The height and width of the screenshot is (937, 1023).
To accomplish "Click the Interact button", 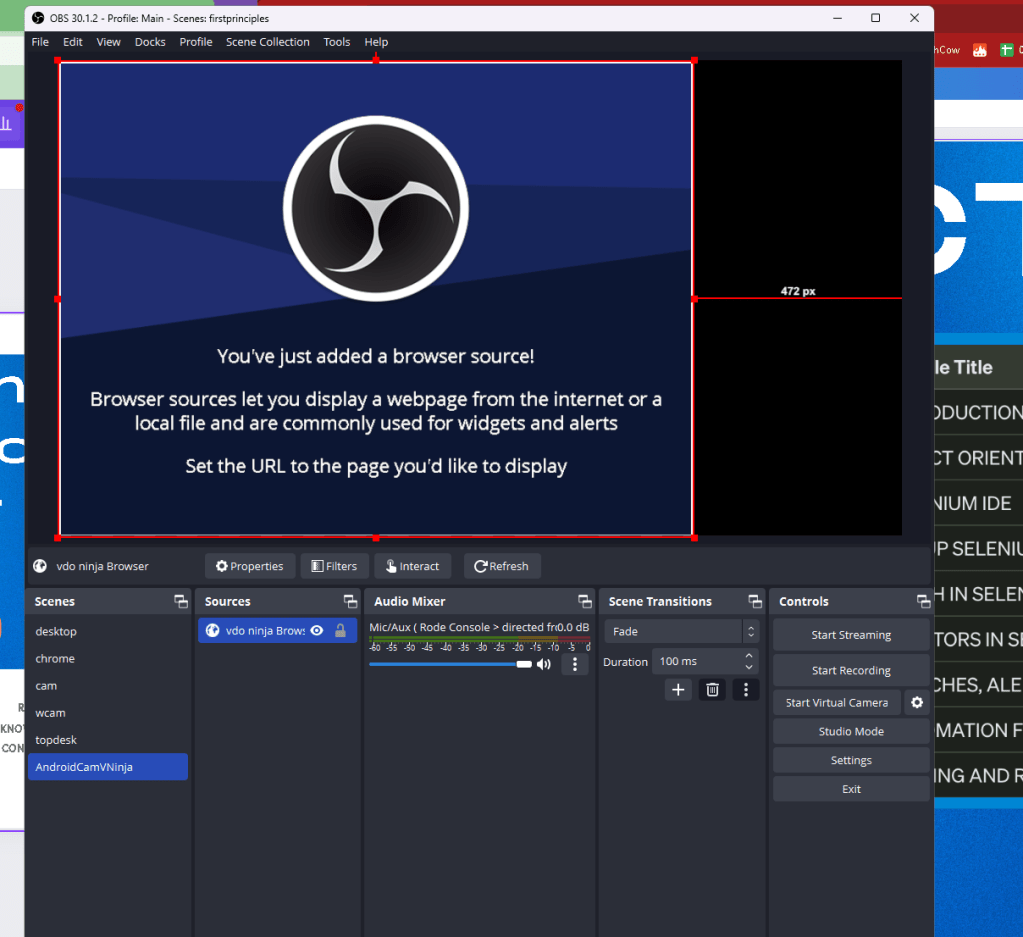I will pyautogui.click(x=412, y=566).
